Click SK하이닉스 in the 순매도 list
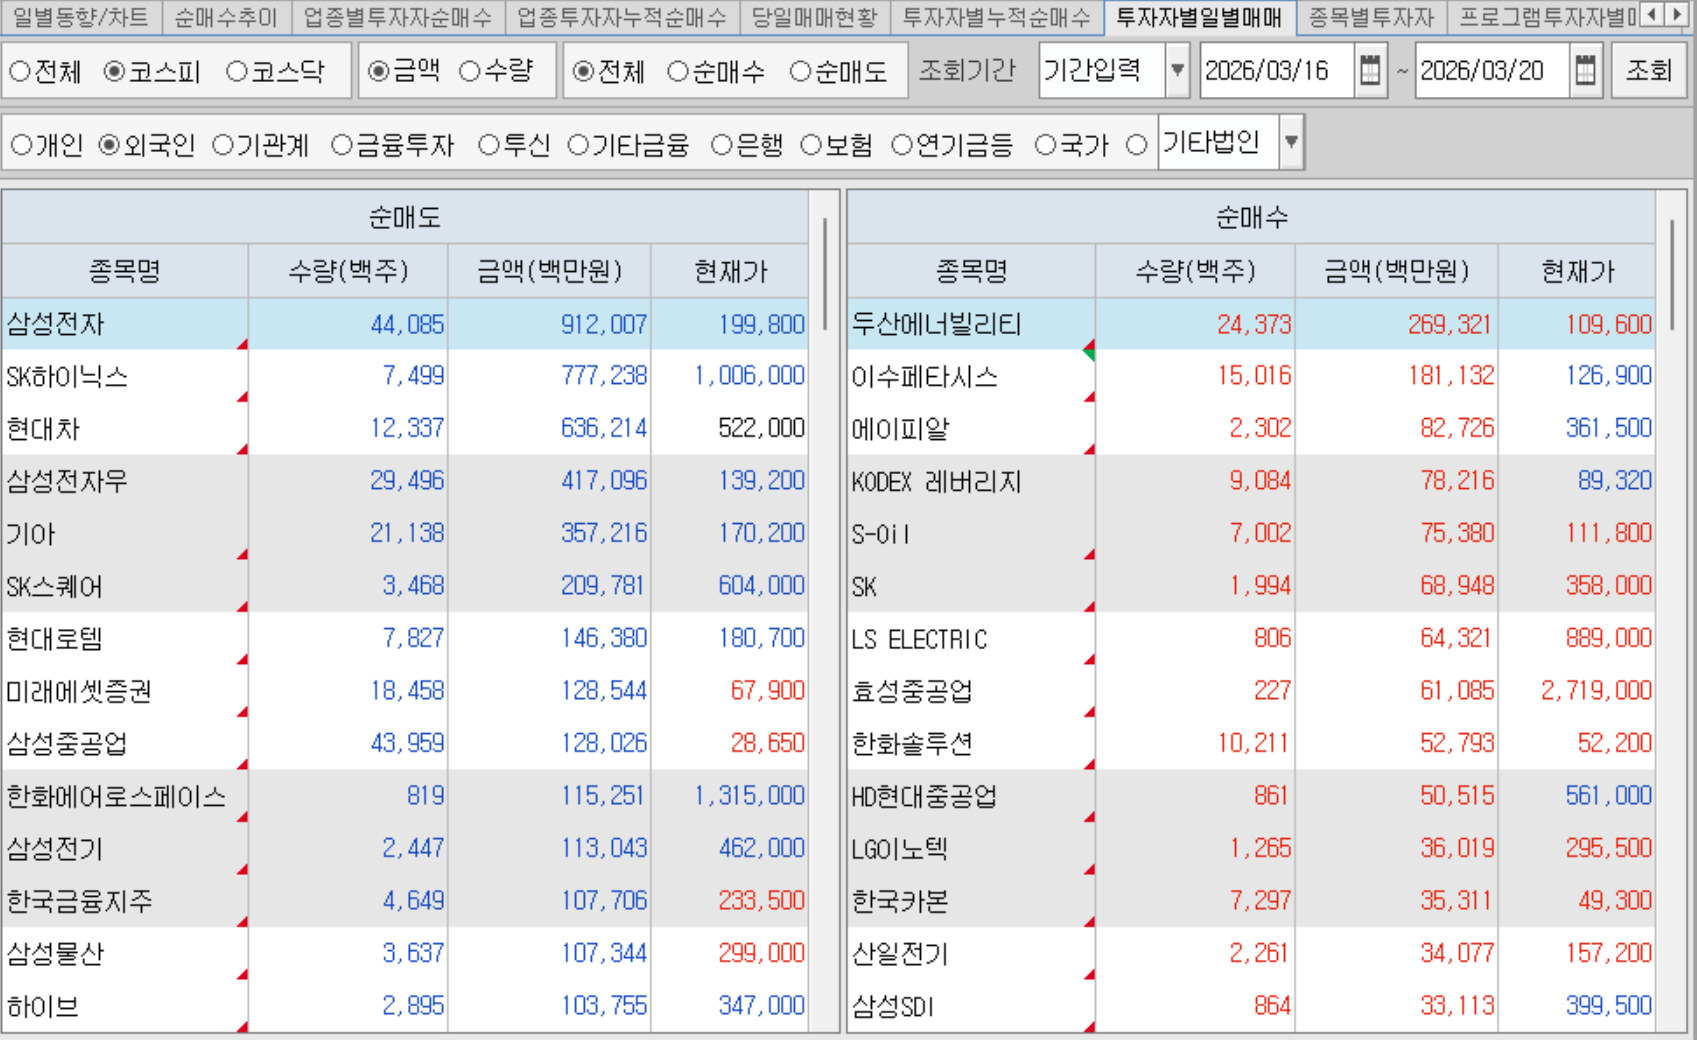 pos(67,377)
